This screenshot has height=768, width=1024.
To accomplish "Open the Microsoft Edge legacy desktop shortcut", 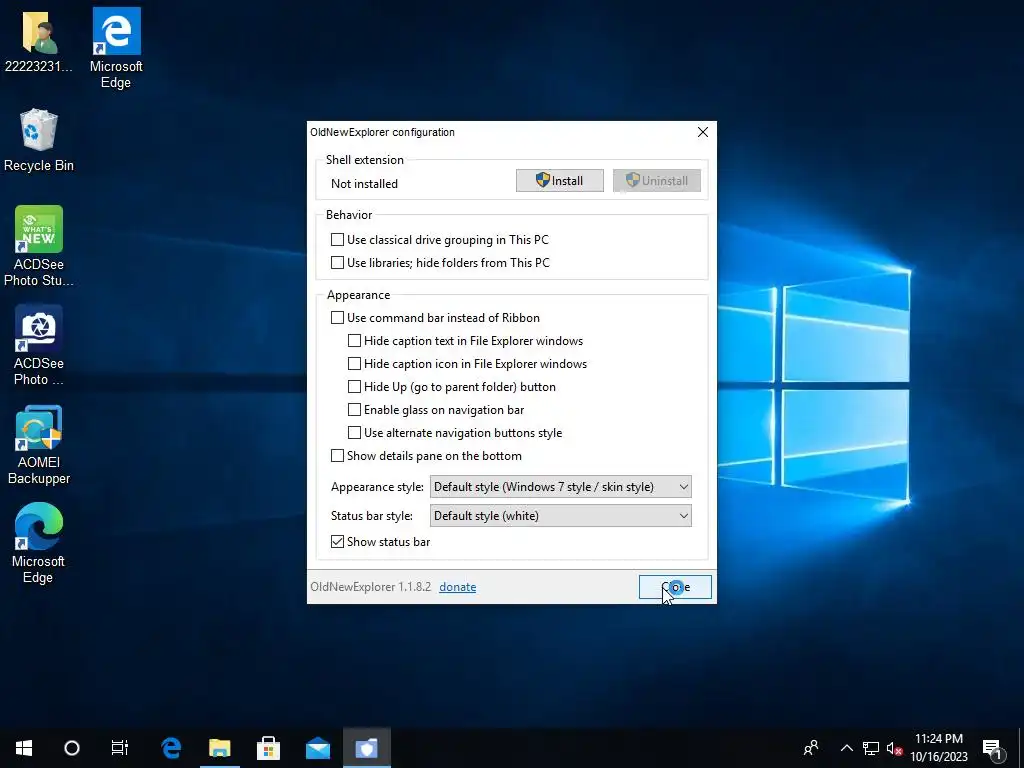I will [x=116, y=47].
